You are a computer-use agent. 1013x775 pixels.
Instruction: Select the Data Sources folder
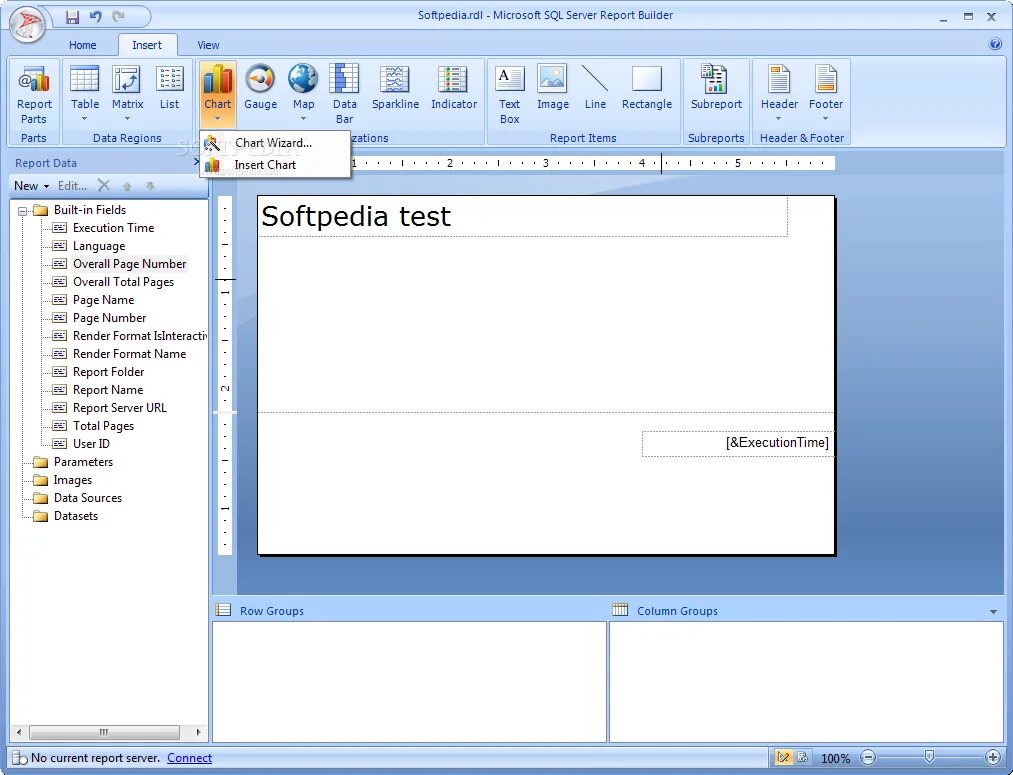[88, 499]
